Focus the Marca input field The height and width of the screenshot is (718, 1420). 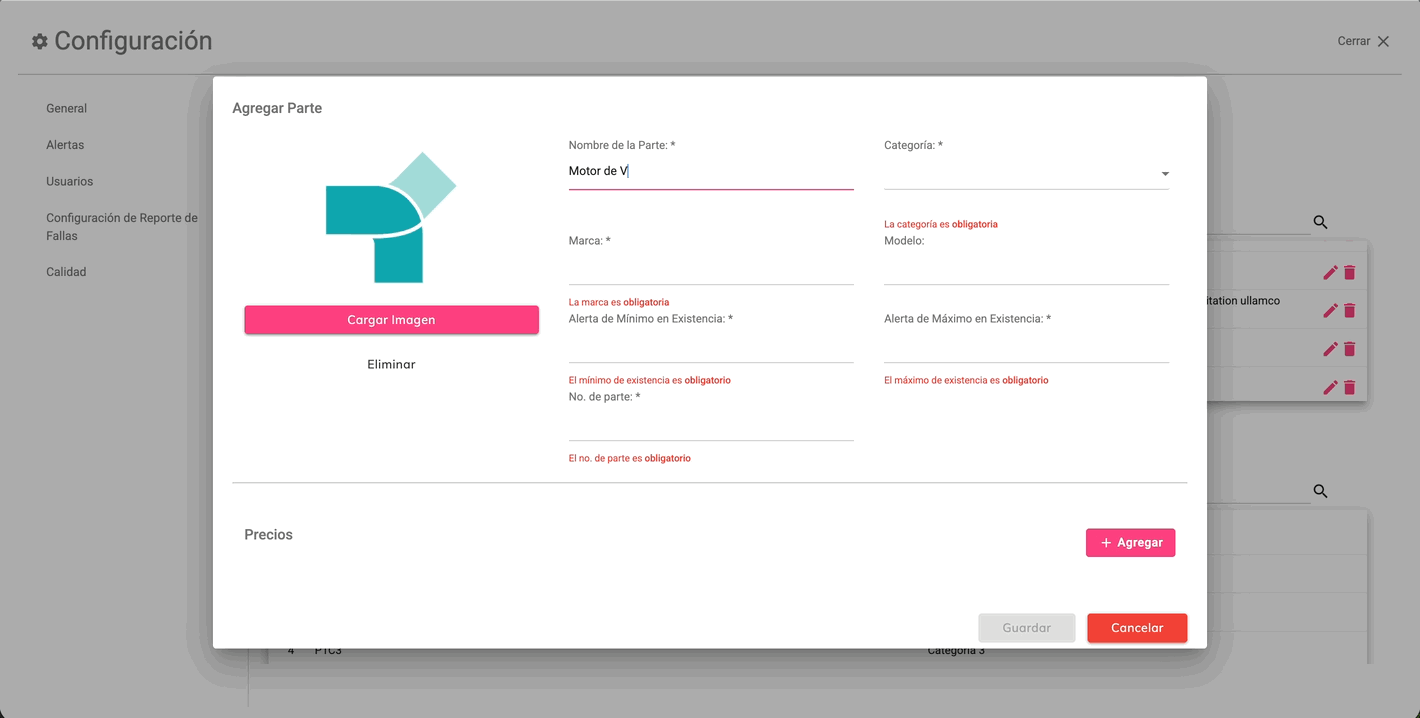(x=710, y=270)
